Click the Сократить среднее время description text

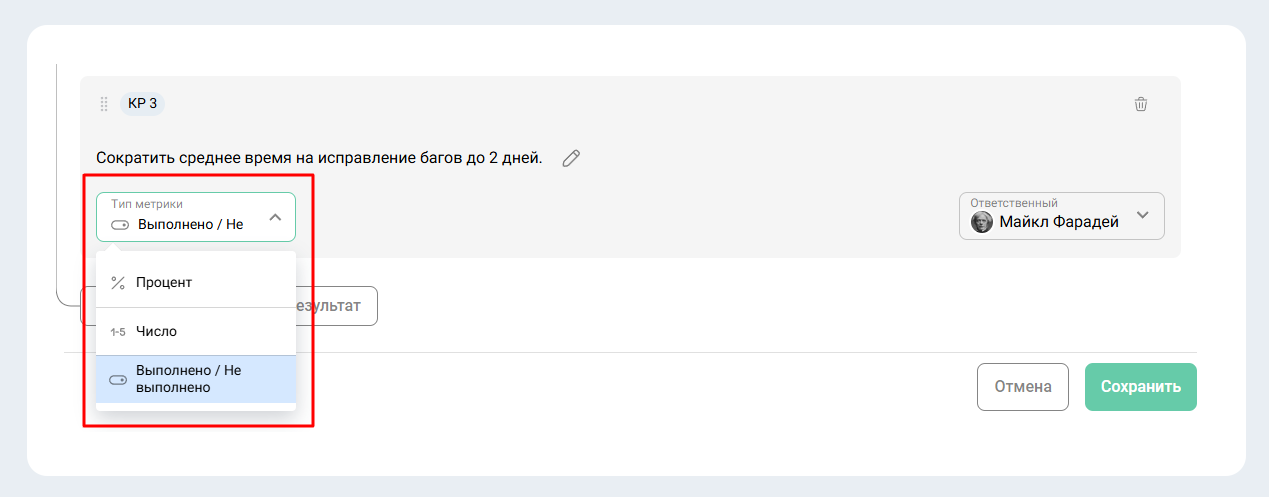click(x=319, y=158)
